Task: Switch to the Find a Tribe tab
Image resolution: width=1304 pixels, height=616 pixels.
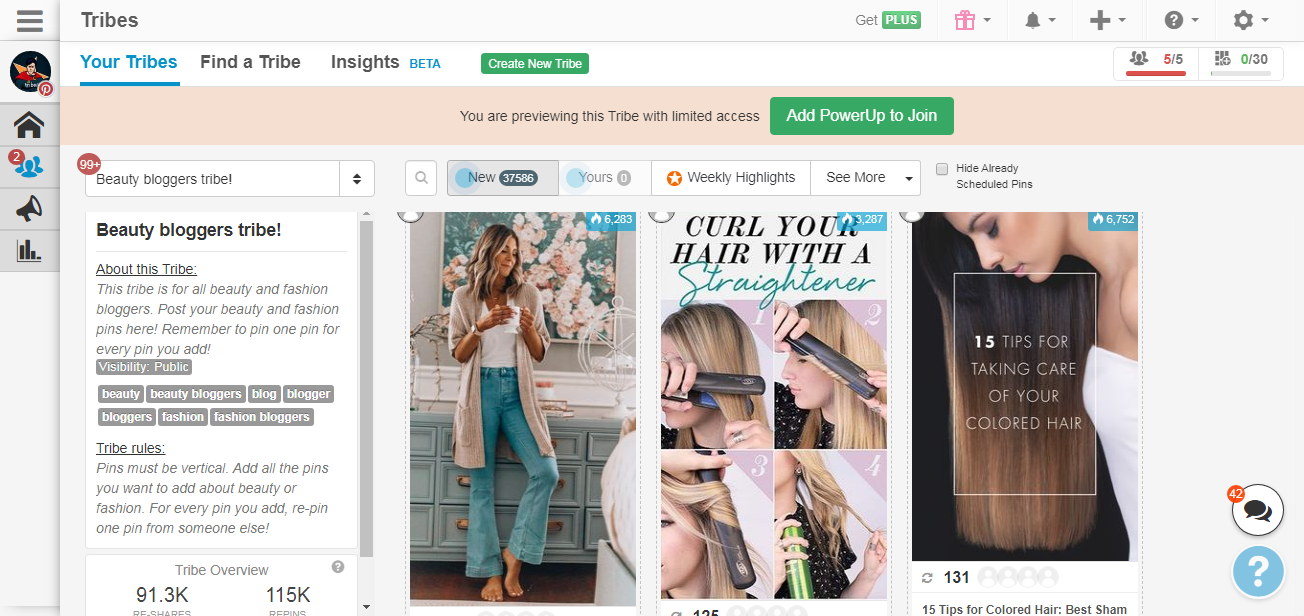Action: [250, 62]
